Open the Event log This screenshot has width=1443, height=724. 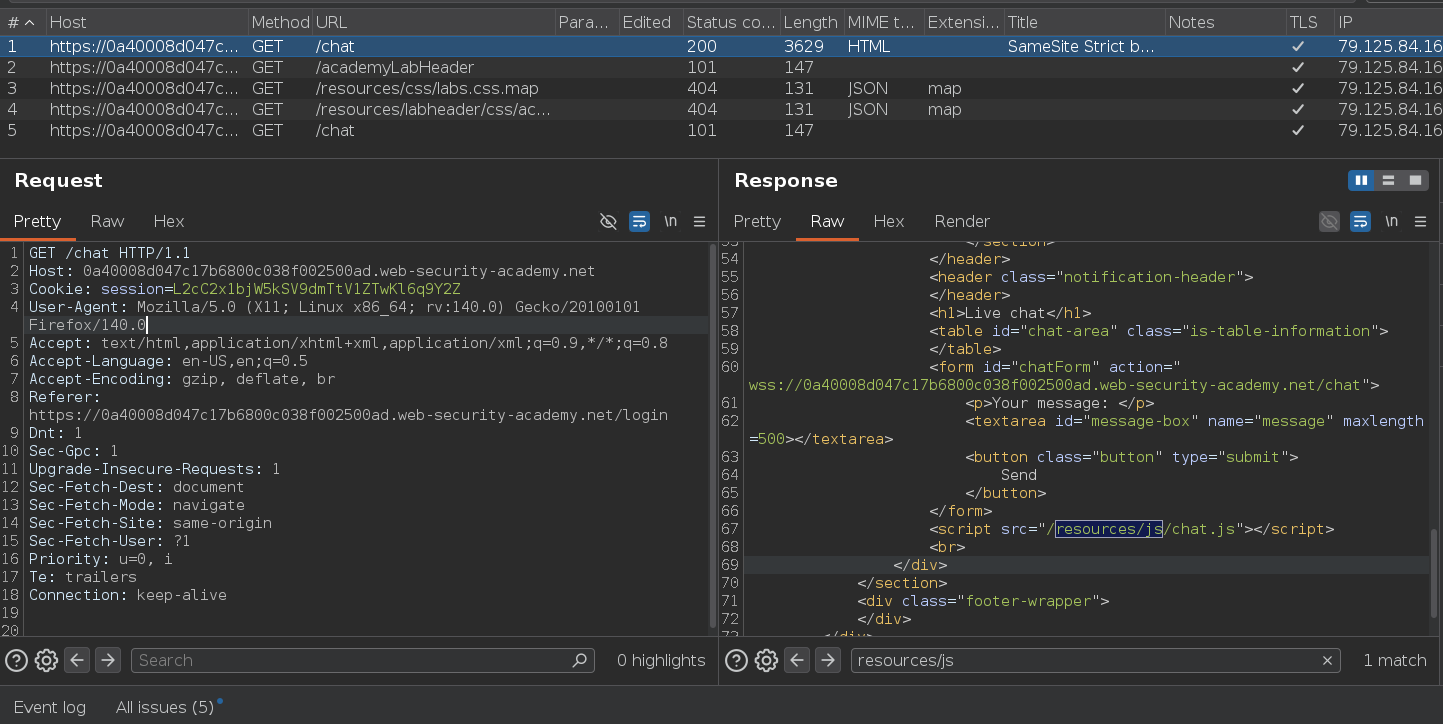(50, 707)
